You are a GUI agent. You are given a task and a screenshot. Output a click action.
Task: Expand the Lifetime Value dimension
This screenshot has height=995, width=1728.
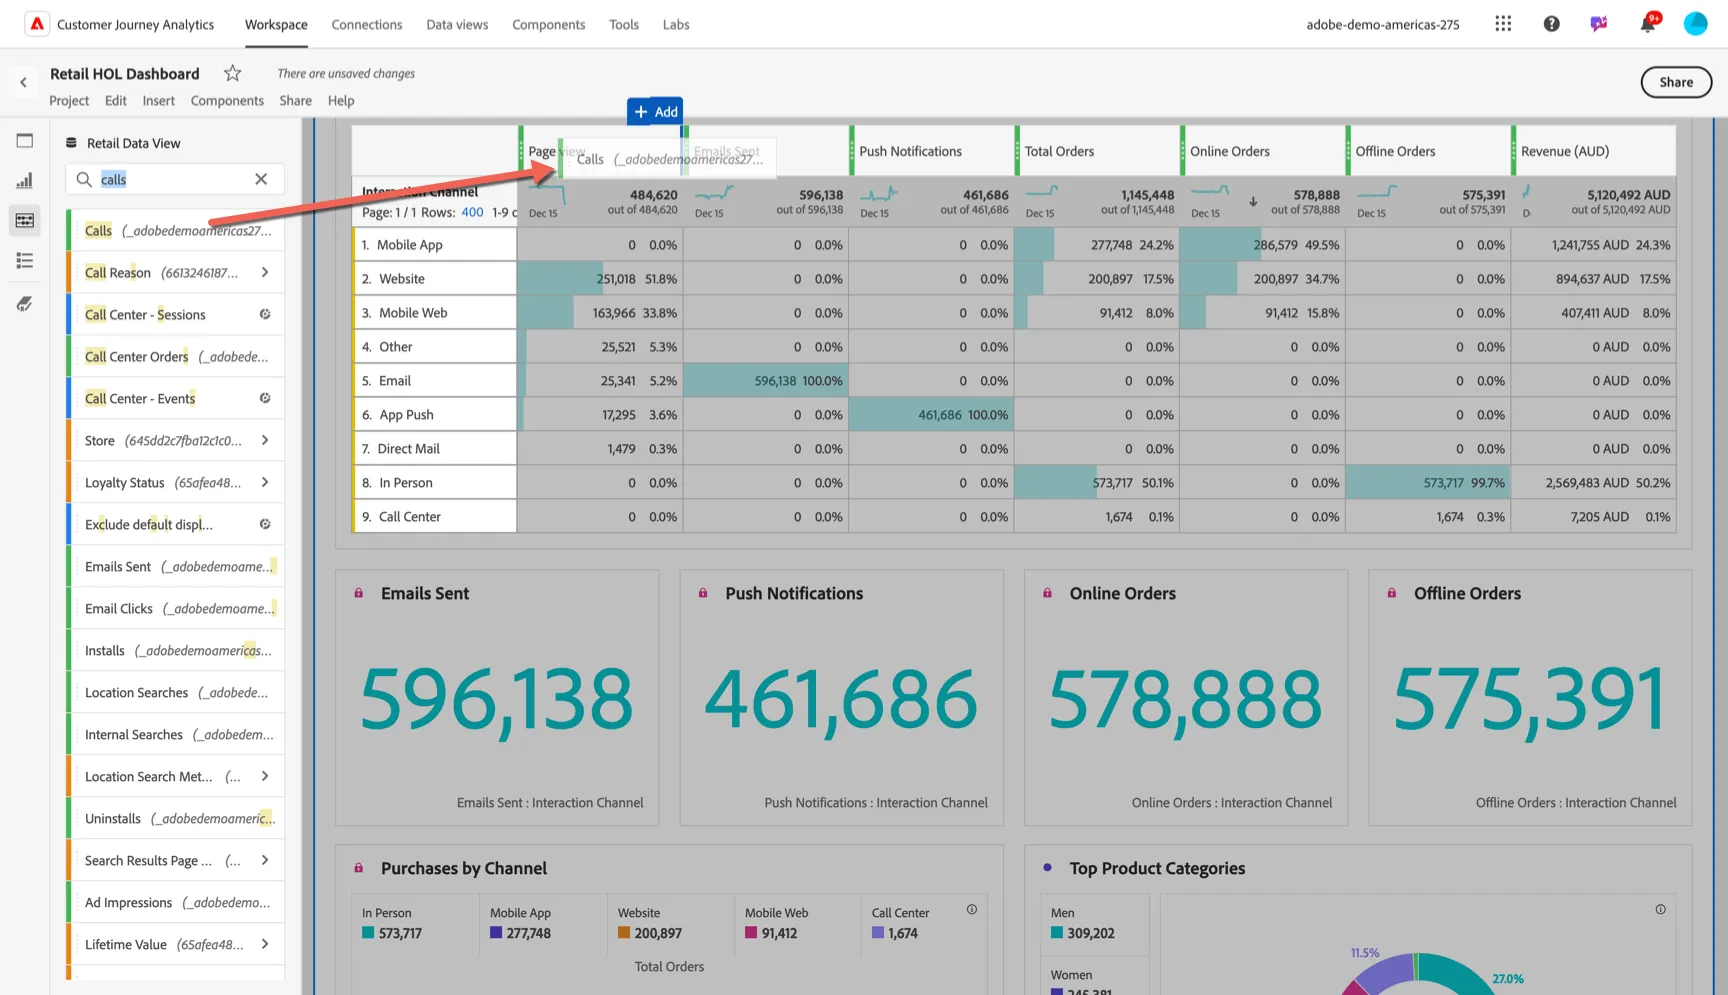[x=265, y=944]
